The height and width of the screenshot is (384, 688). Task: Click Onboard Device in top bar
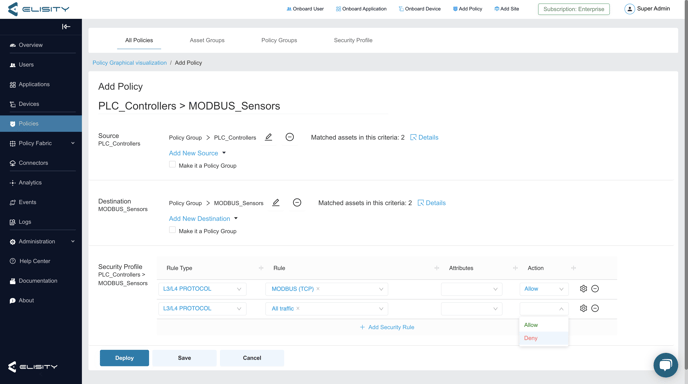(x=419, y=9)
